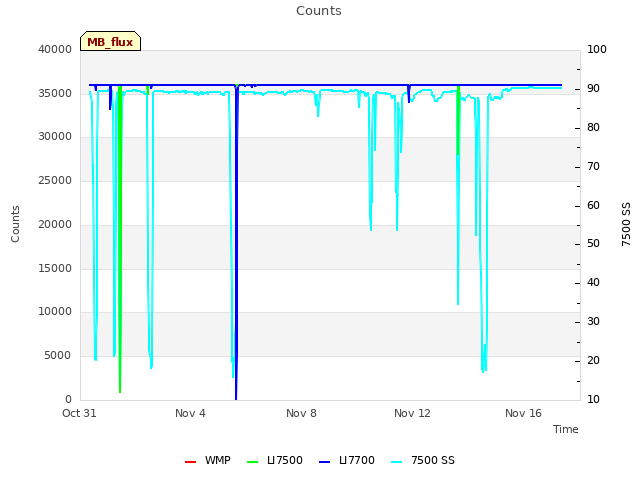Toggle the LI7700 legend entry
Image resolution: width=640 pixels, height=480 pixels.
[x=347, y=460]
